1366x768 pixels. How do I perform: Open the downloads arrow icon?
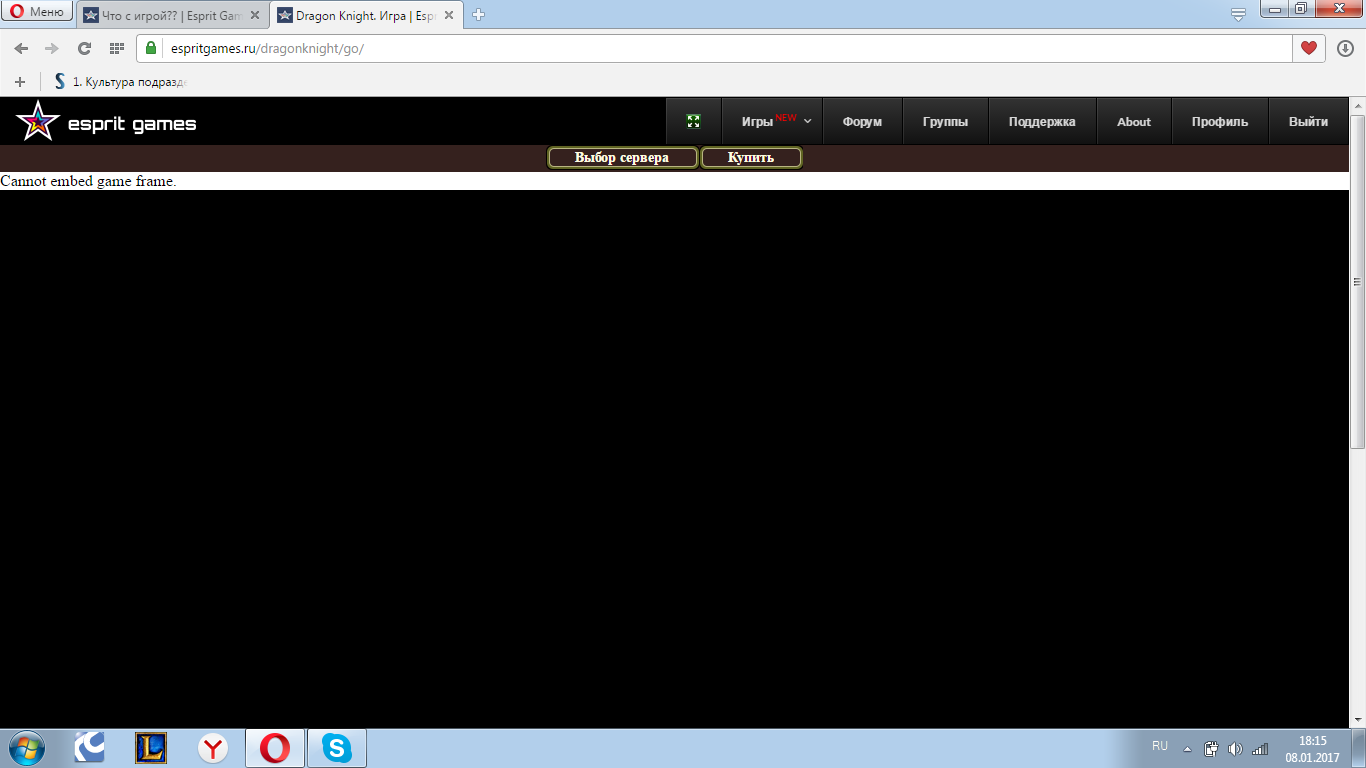1345,48
